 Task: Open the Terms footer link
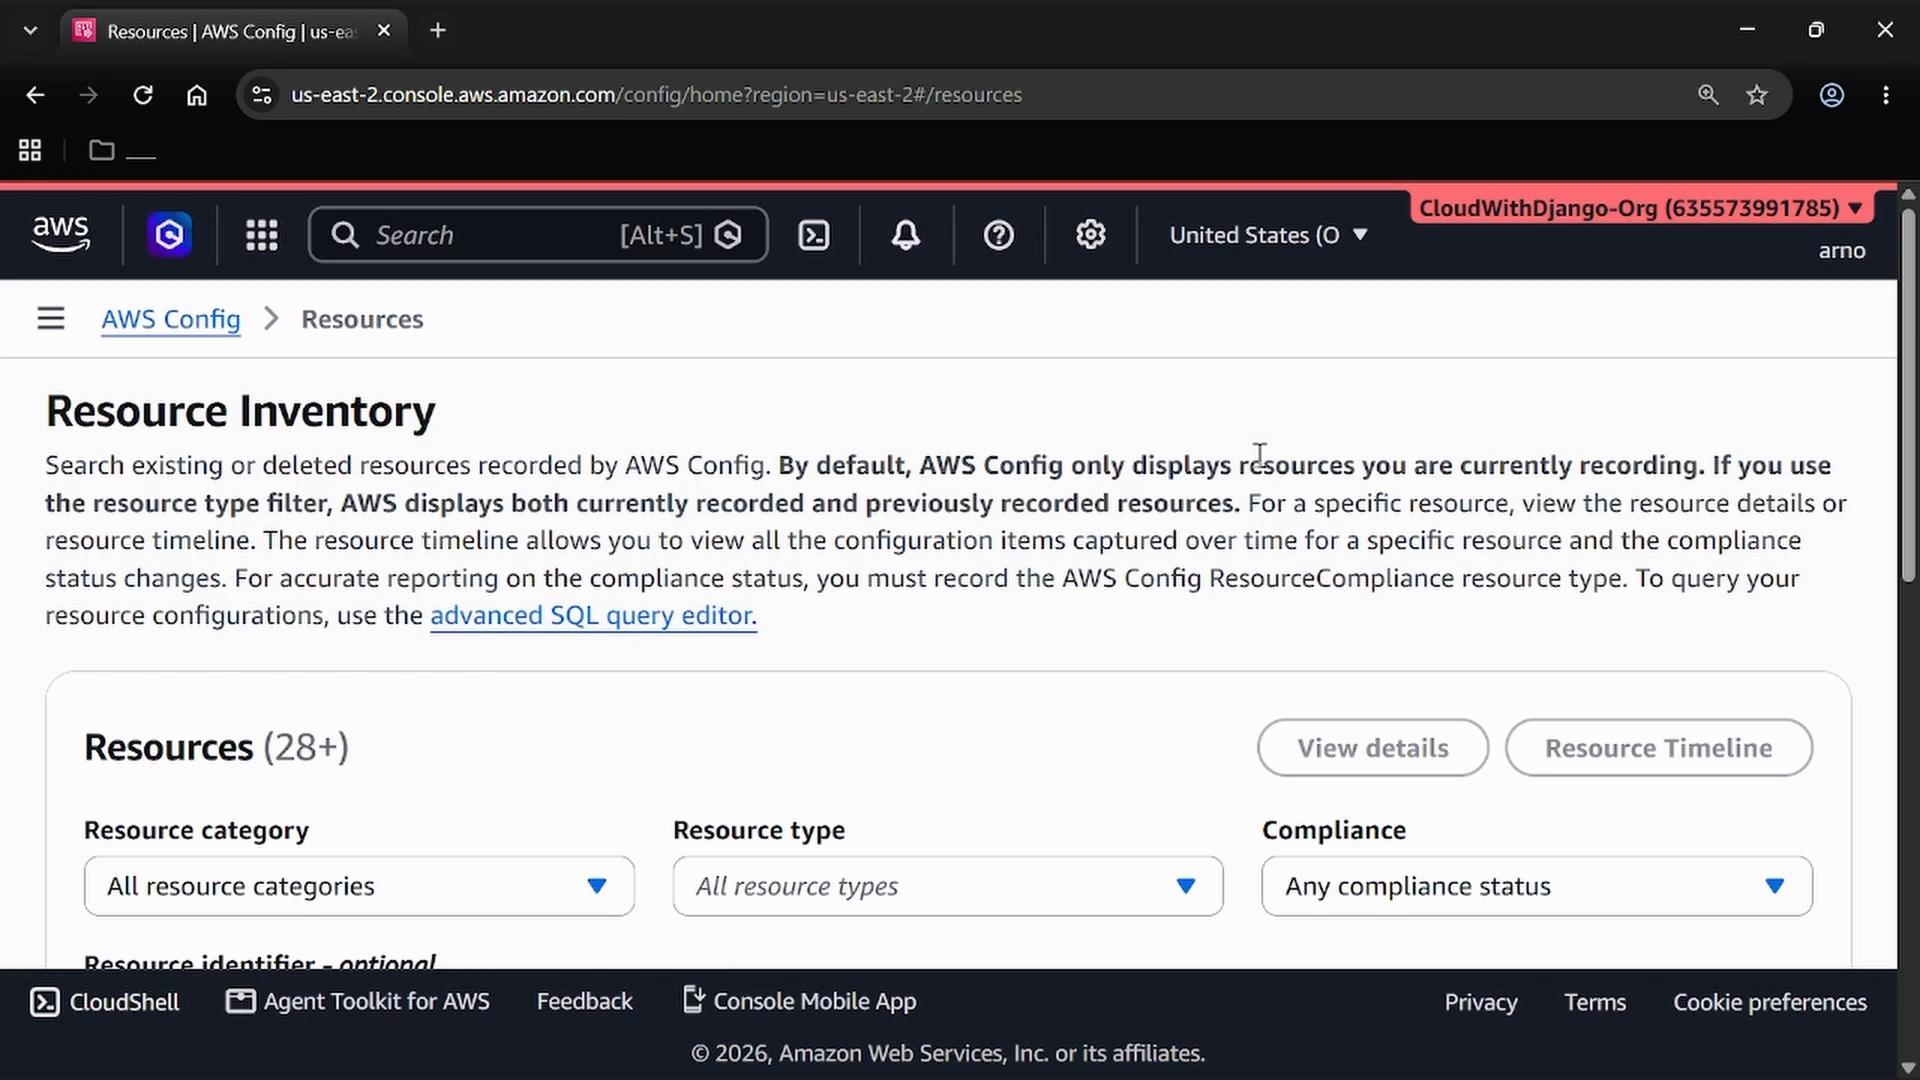[1595, 1002]
